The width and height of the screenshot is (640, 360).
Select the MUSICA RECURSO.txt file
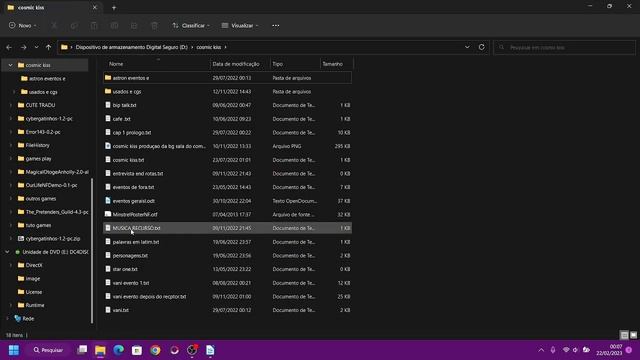tap(227, 228)
